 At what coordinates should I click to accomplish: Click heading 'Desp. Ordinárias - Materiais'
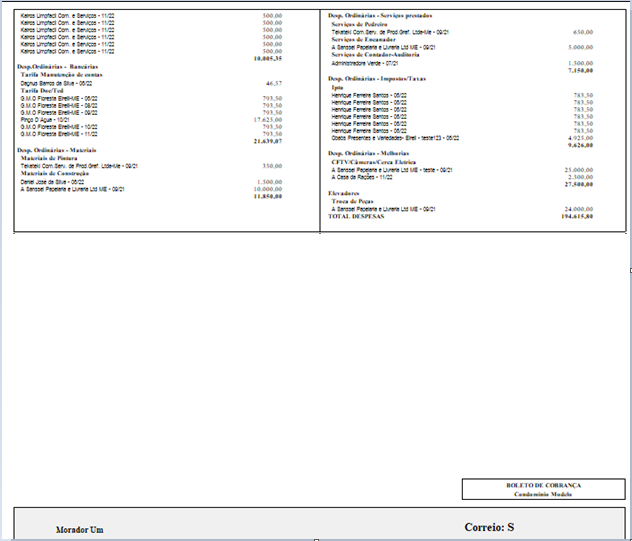56,150
